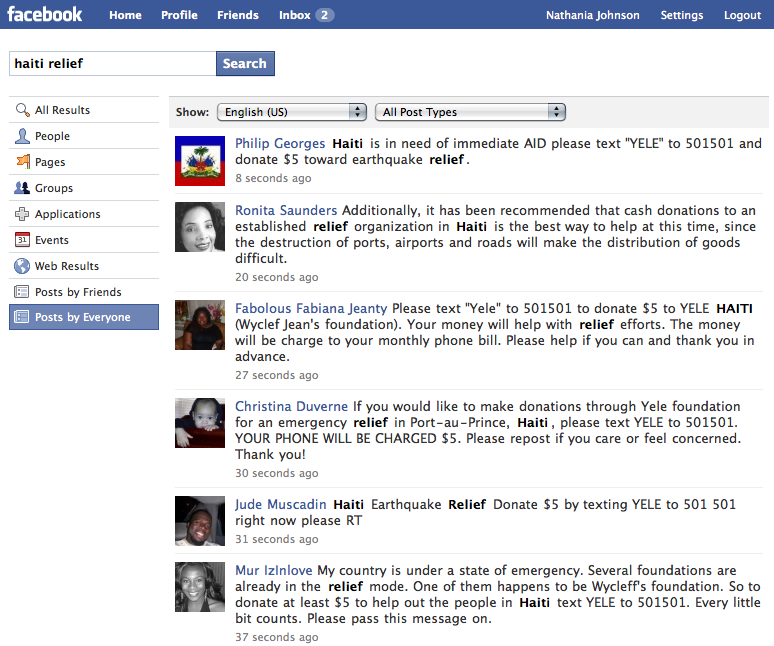Open Ronita Saunders profile link
774x646 pixels.
coord(286,211)
